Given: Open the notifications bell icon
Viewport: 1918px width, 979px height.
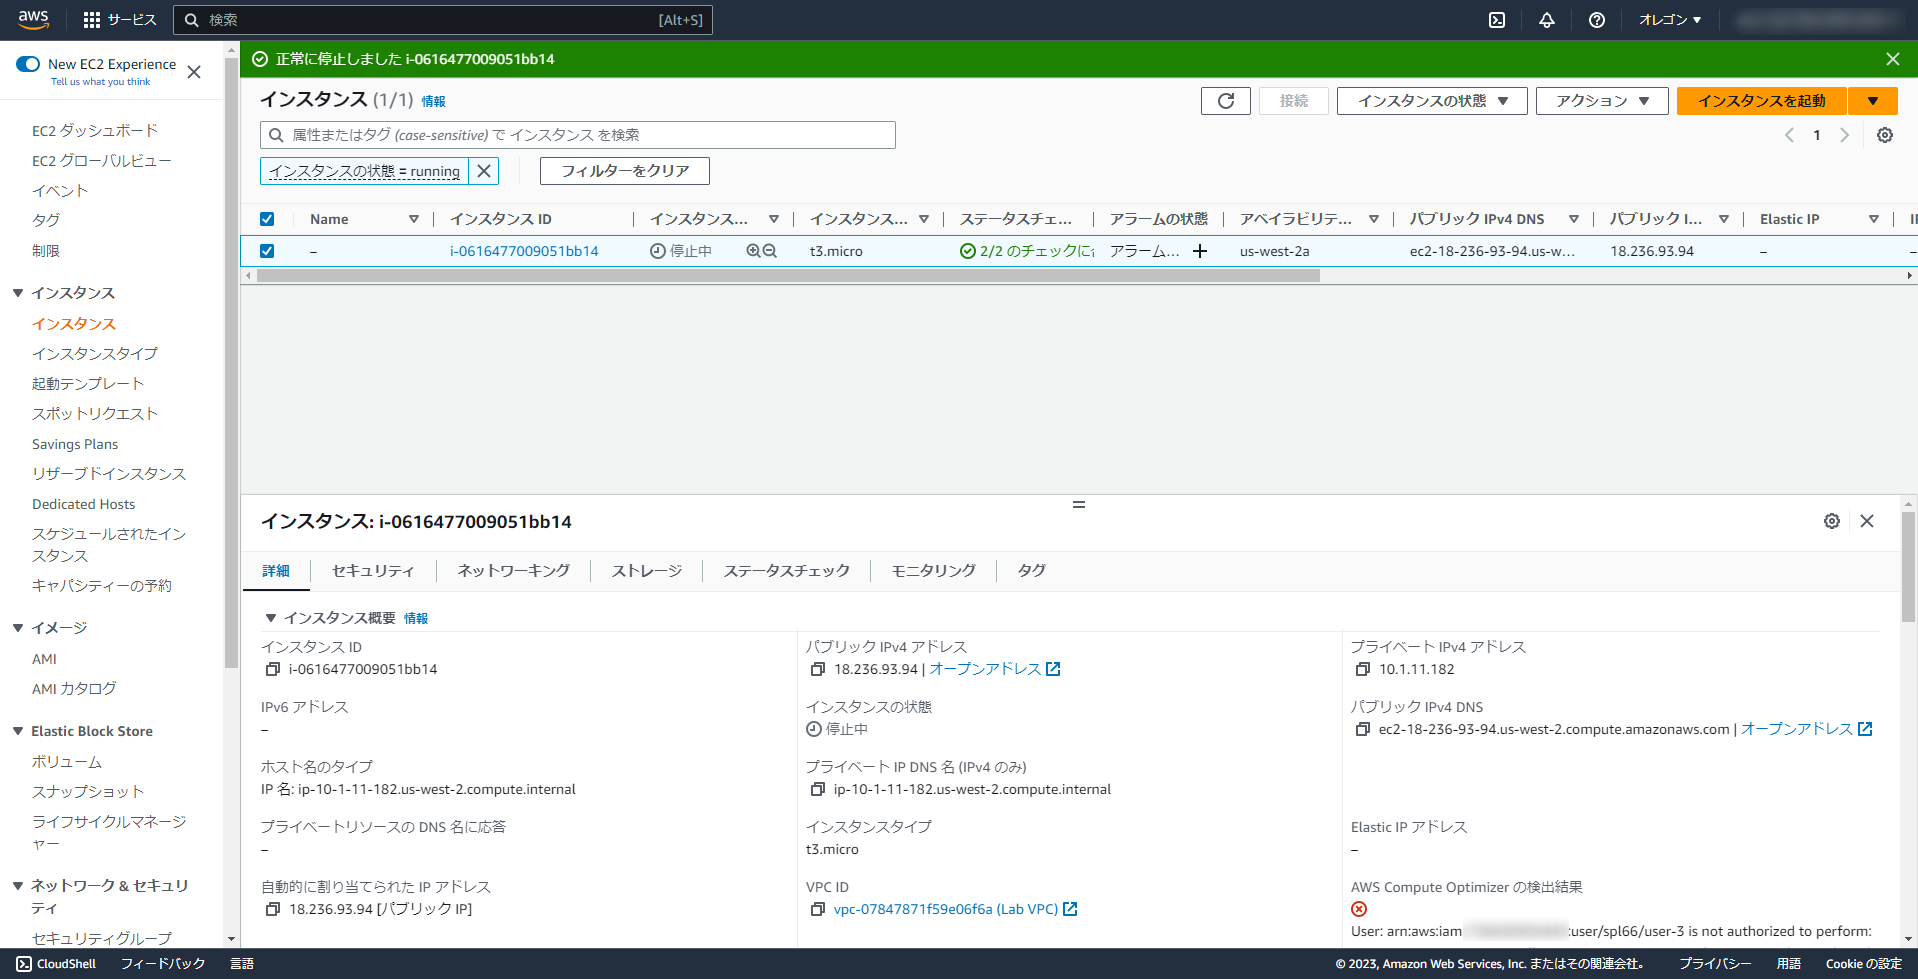Looking at the screenshot, I should click(x=1546, y=19).
